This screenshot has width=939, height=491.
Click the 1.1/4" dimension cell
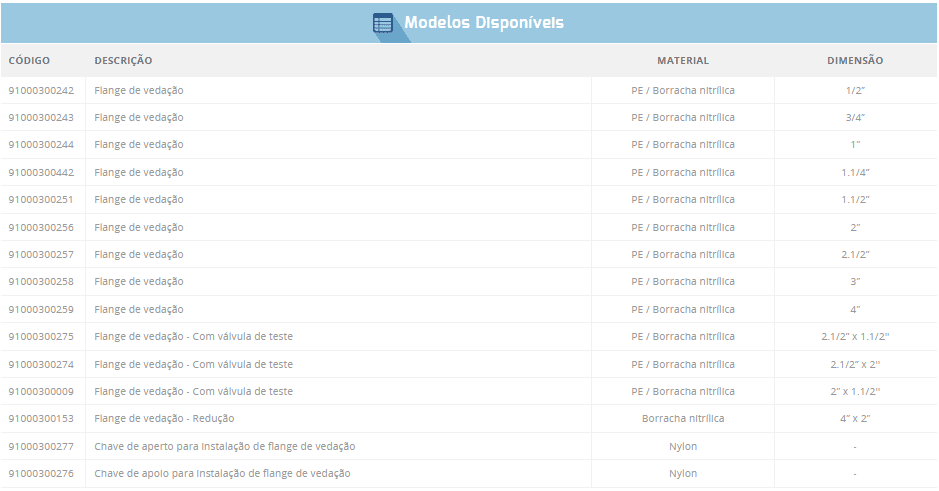coord(854,173)
